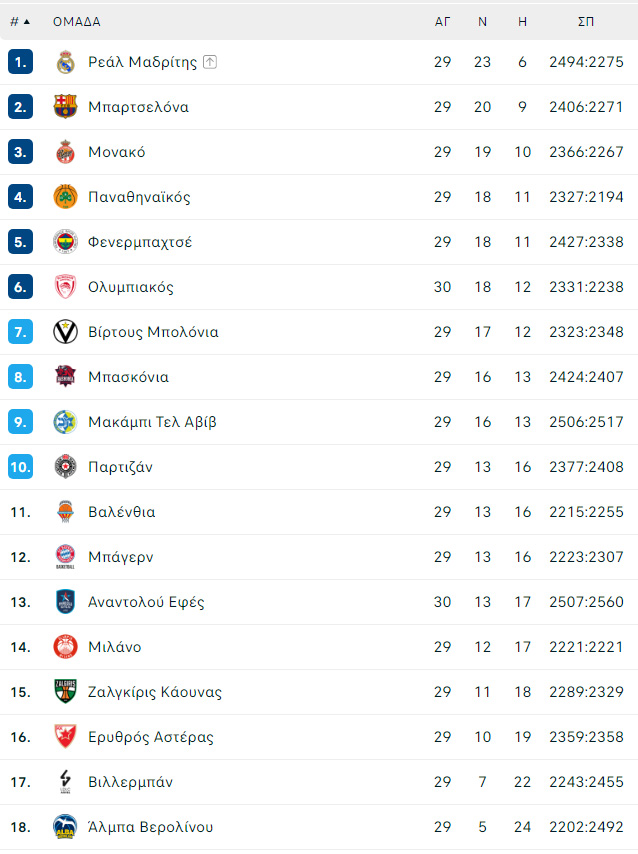Click the Panathinaikos green clover logo
Screen dimensions: 638x854
(x=65, y=197)
